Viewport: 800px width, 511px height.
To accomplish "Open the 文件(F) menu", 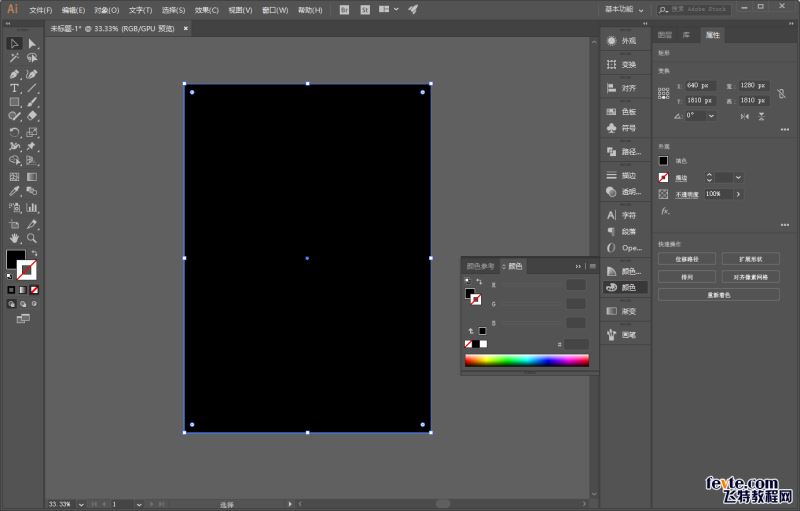I will pyautogui.click(x=41, y=10).
